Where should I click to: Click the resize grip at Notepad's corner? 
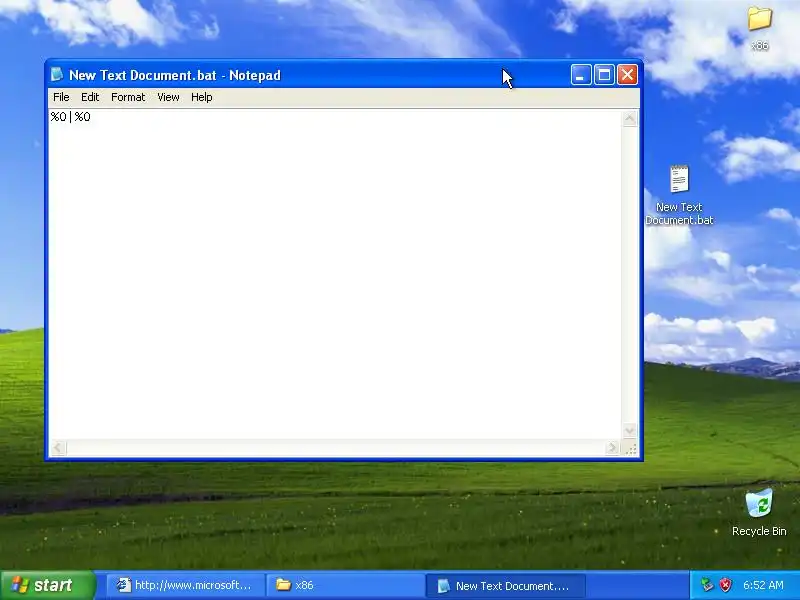tap(631, 448)
